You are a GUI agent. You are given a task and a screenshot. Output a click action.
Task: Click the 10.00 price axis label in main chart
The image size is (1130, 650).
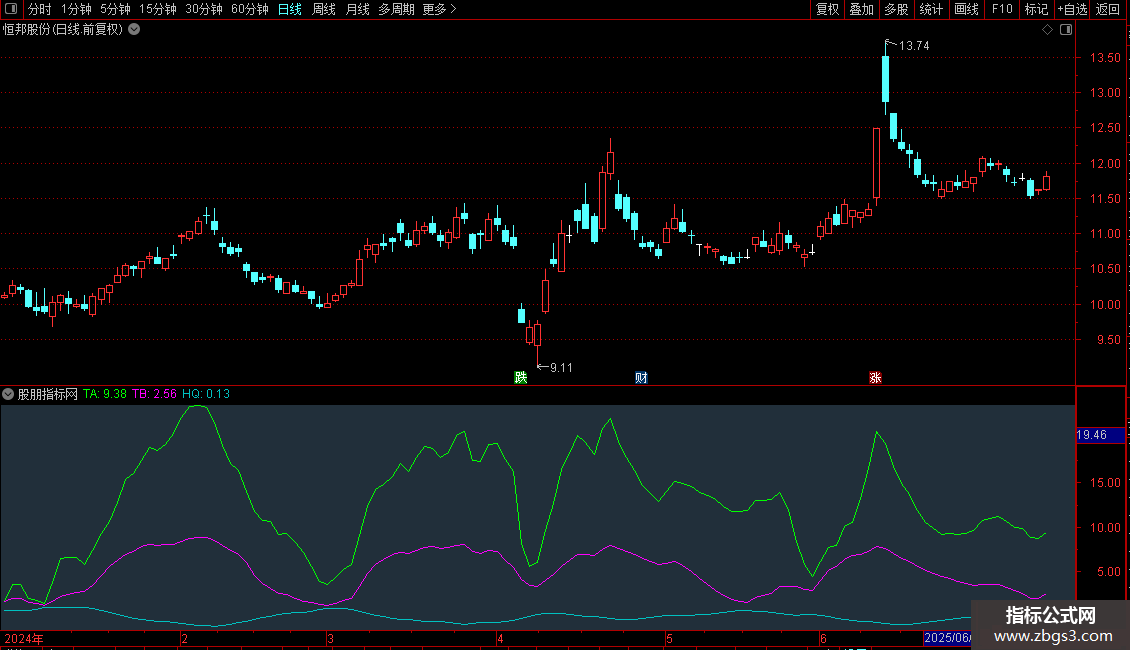pos(1105,304)
